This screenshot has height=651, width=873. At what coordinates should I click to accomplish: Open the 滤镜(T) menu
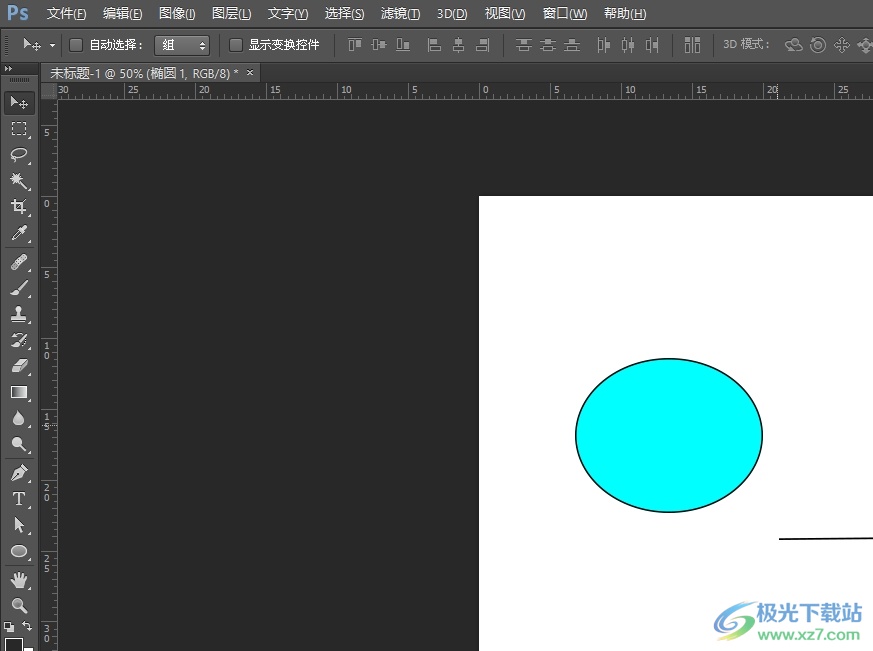tap(400, 14)
